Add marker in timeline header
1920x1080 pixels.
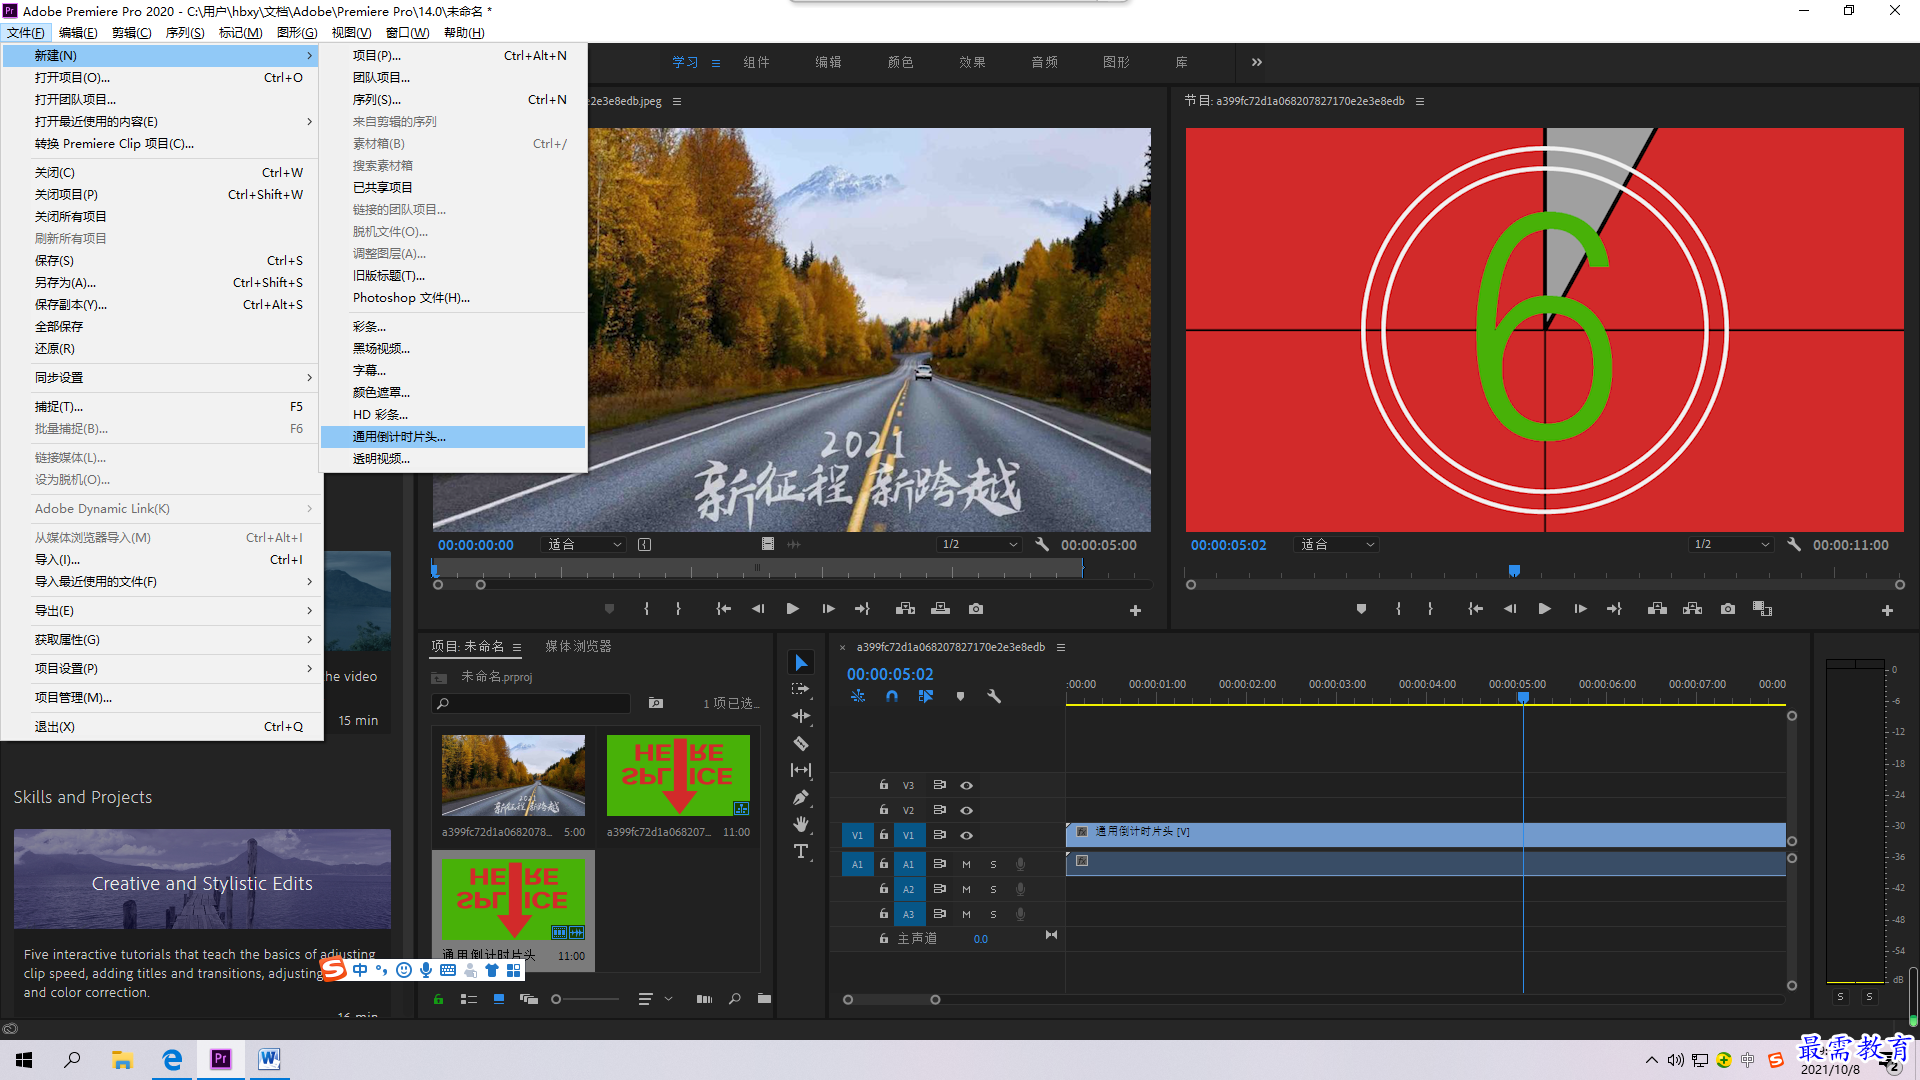960,697
